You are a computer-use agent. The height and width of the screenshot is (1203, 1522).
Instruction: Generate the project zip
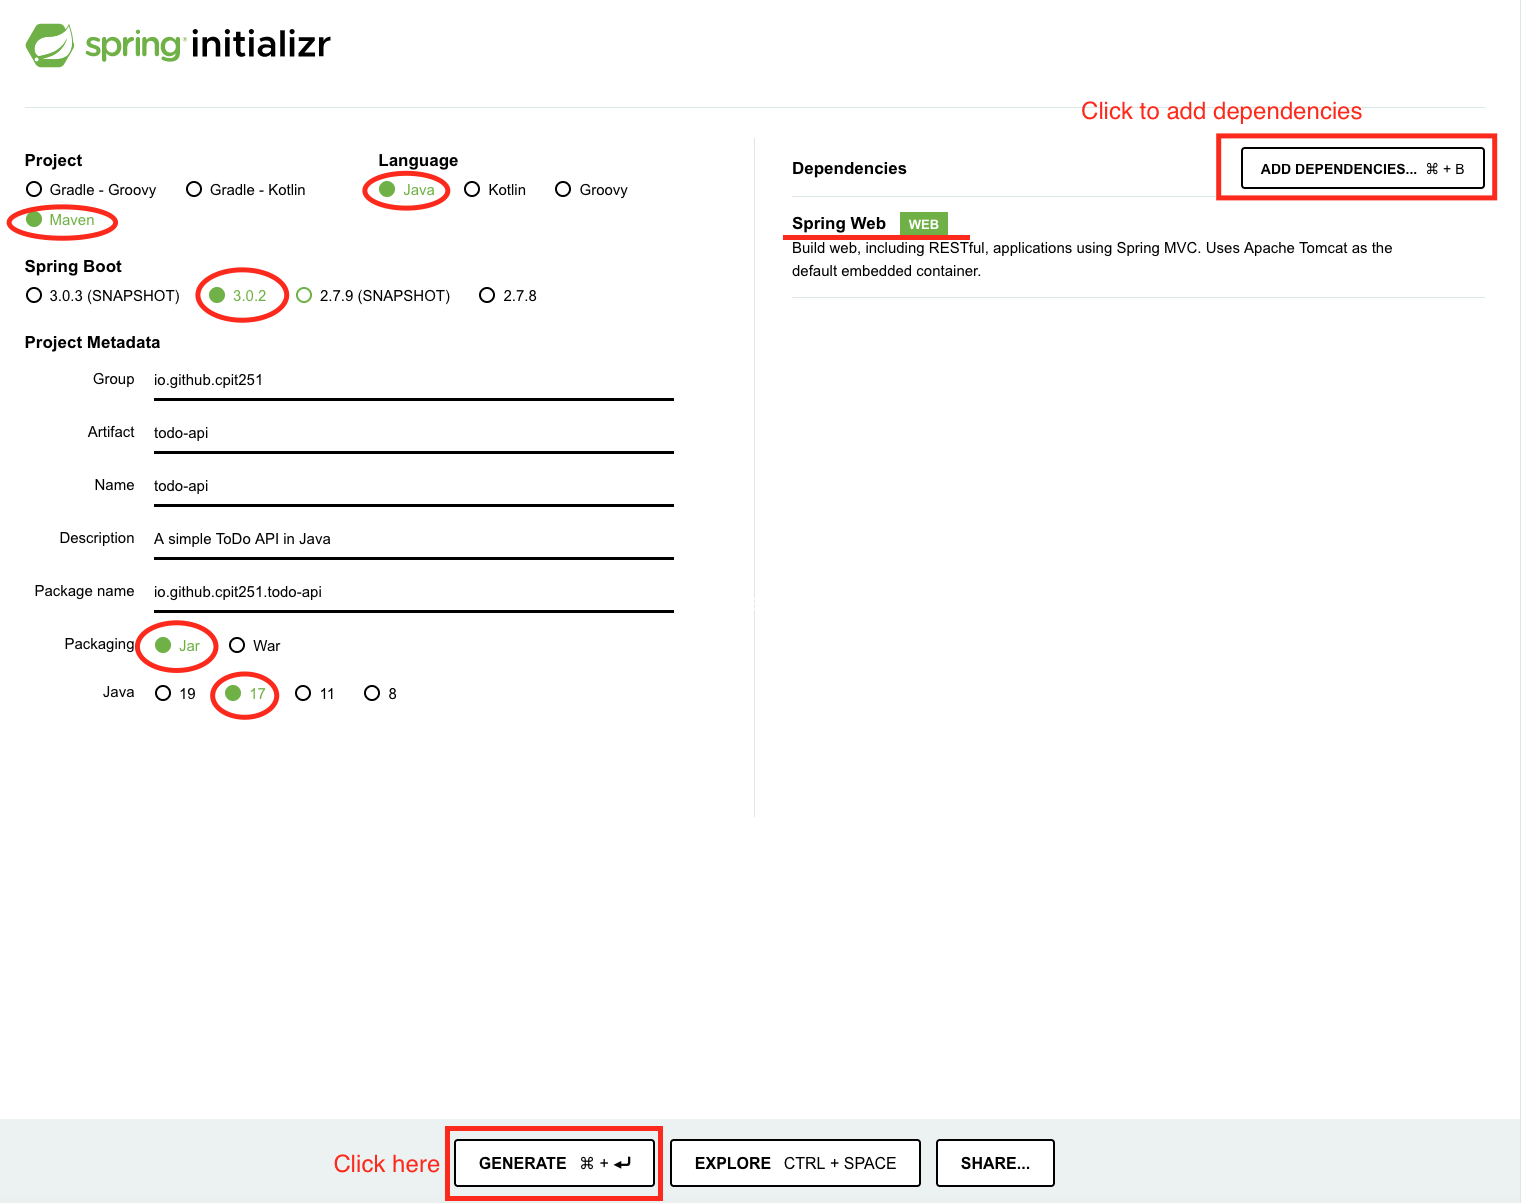(555, 1163)
